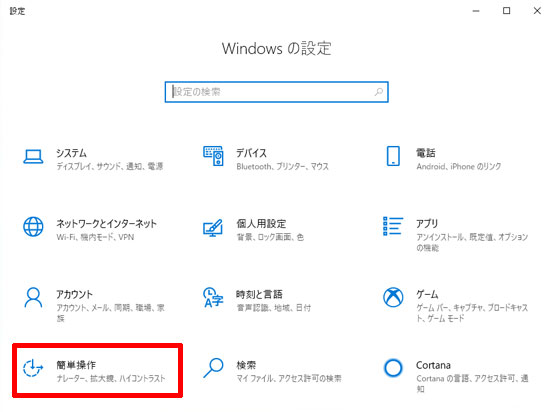This screenshot has width=550, height=412.
Task: Click the laptop icon for システム
Action: point(33,157)
